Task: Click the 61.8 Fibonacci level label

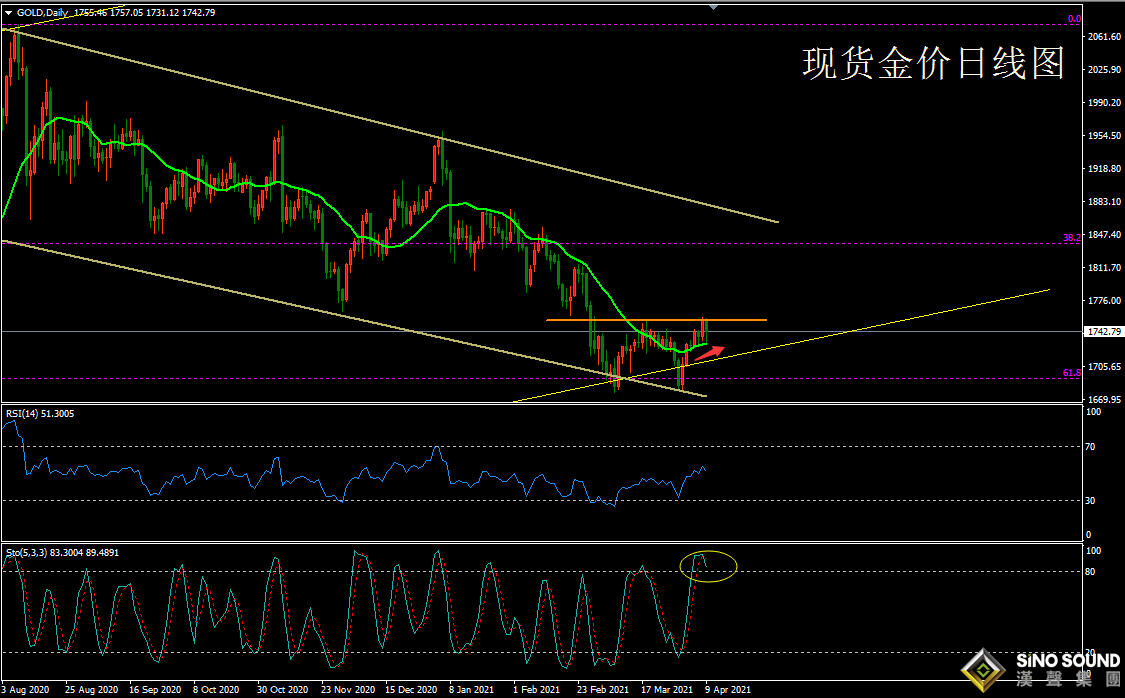Action: pos(1071,373)
